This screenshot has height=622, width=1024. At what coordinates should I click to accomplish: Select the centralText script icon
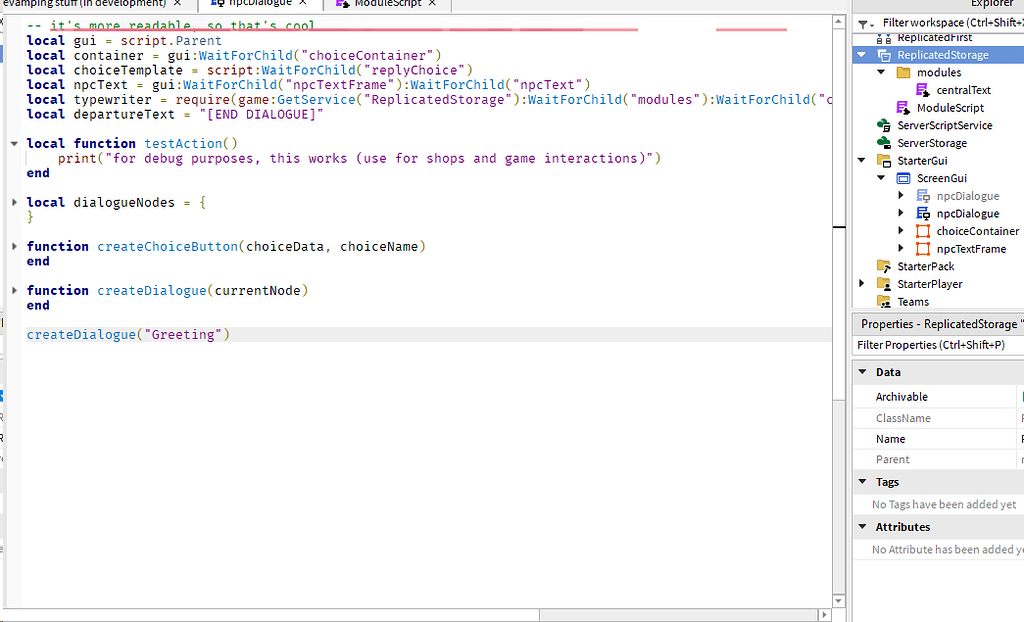pyautogui.click(x=922, y=88)
